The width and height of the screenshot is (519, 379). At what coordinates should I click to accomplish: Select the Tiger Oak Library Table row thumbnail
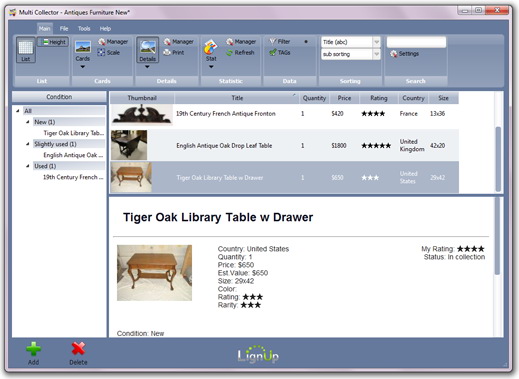[131, 177]
